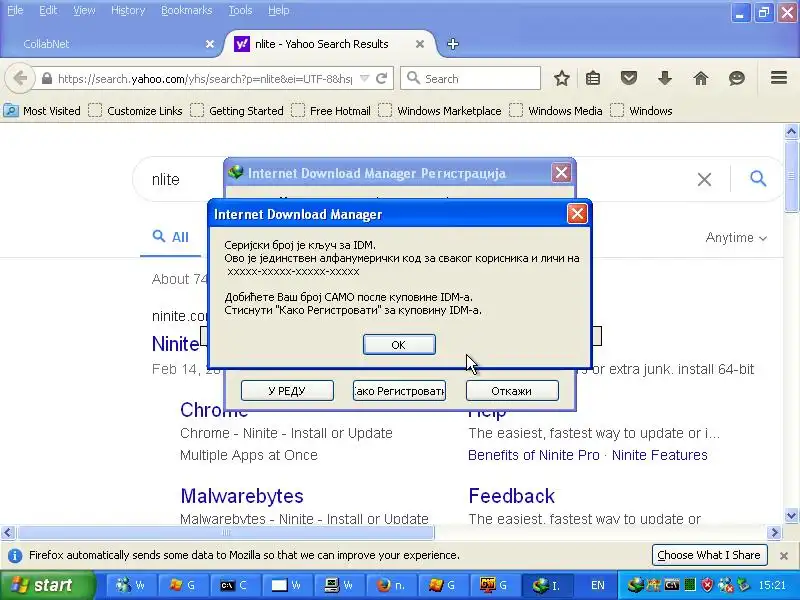Viewport: 800px width, 600px height.
Task: Click the vertical scrollbar up arrow
Action: pyautogui.click(x=791, y=132)
